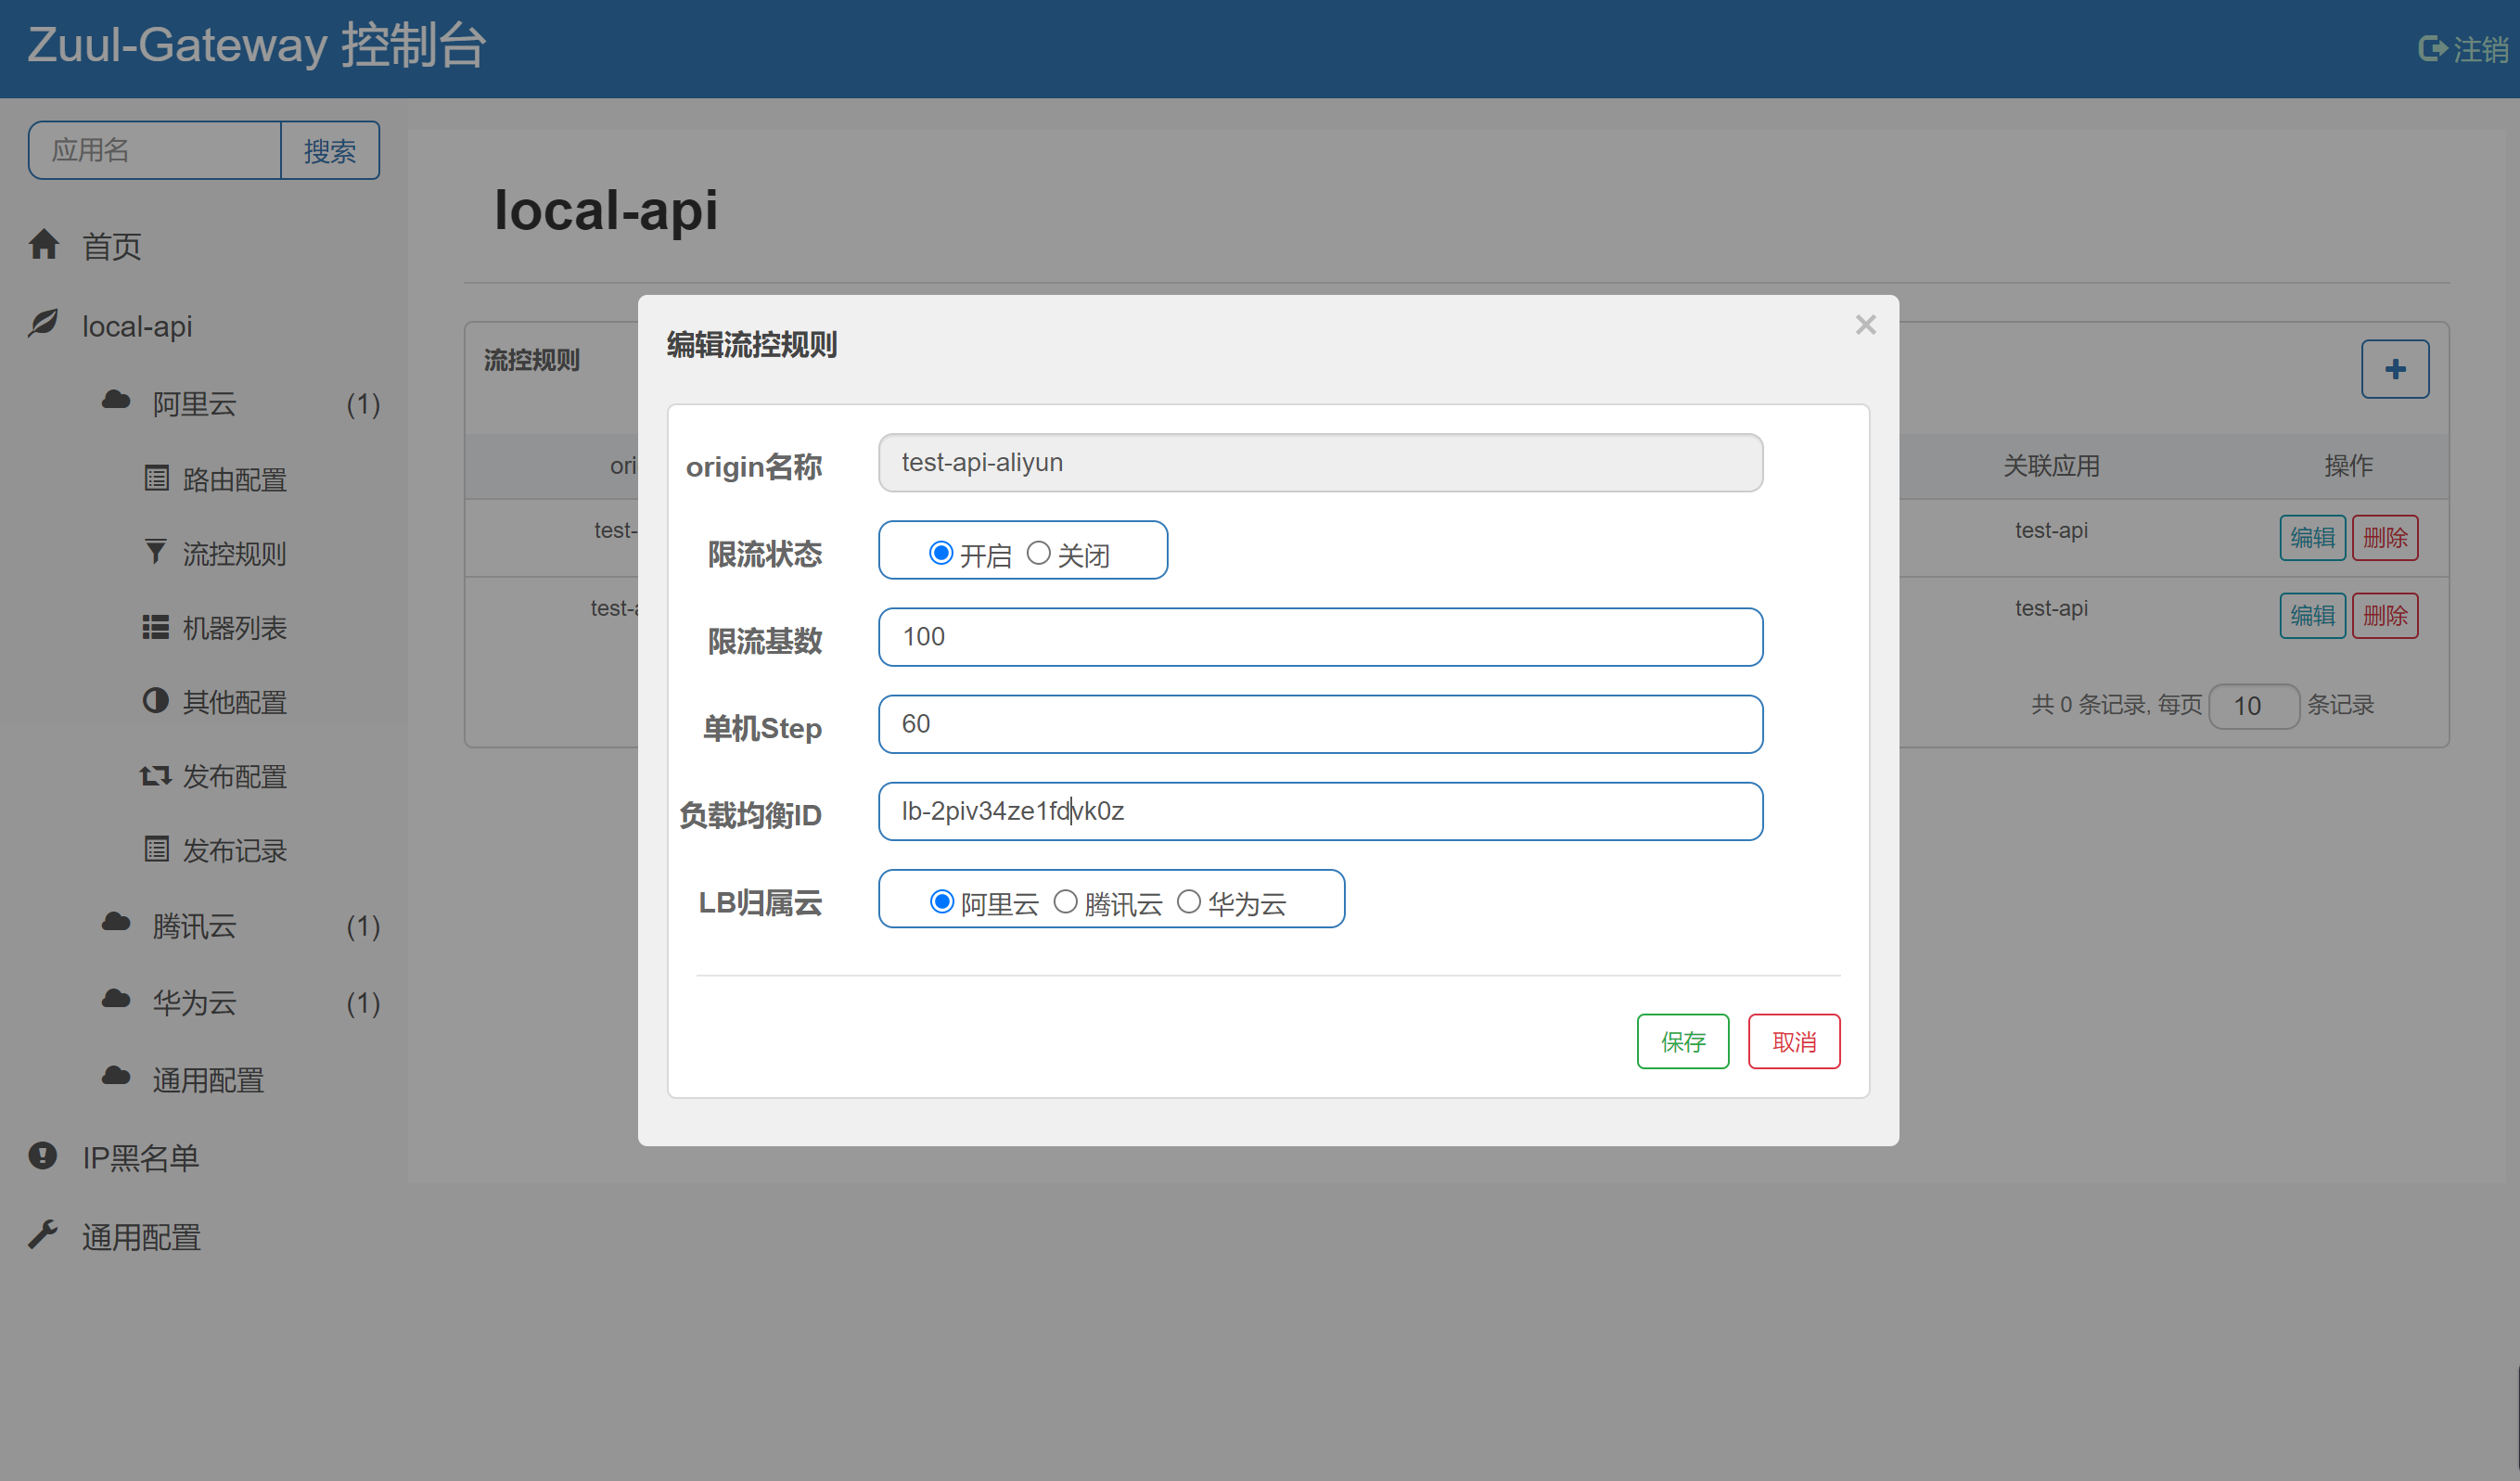Open 首页 in the sidebar
2520x1481 pixels.
pyautogui.click(x=111, y=246)
